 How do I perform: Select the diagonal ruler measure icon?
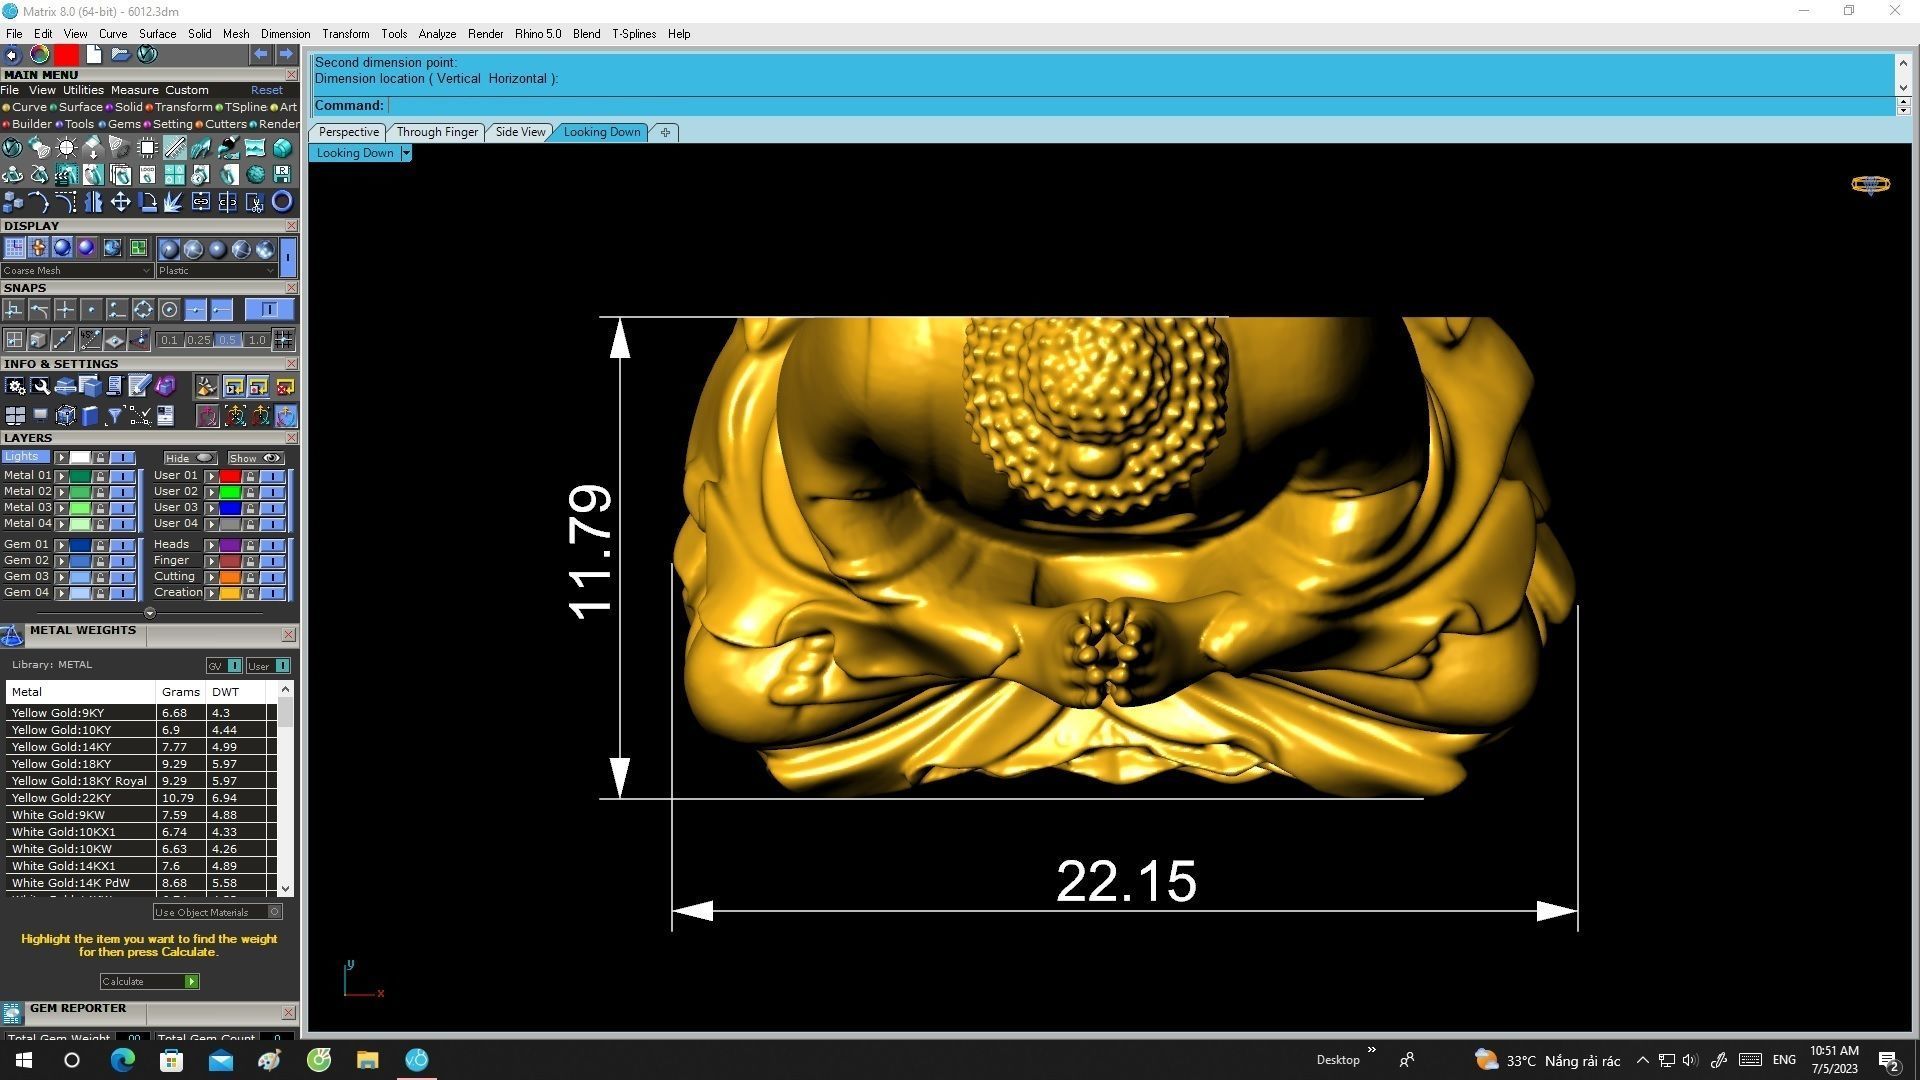click(174, 148)
